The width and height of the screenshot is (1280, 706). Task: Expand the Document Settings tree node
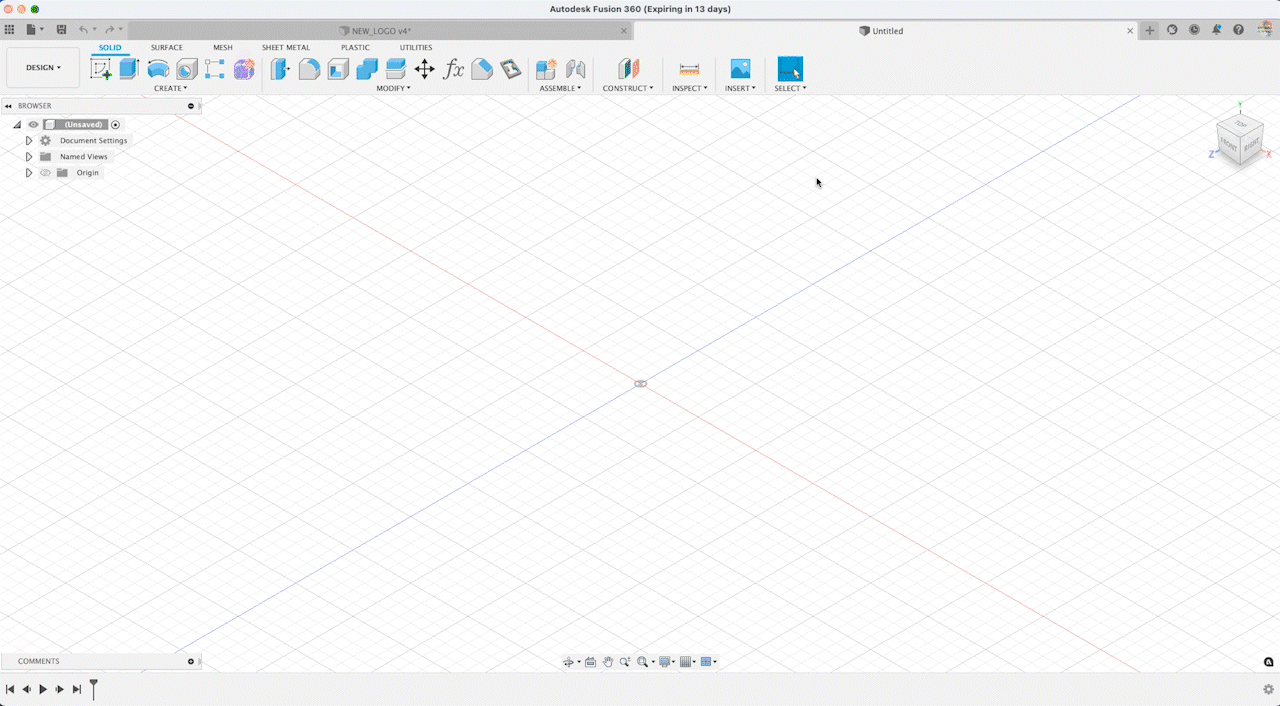click(x=29, y=141)
